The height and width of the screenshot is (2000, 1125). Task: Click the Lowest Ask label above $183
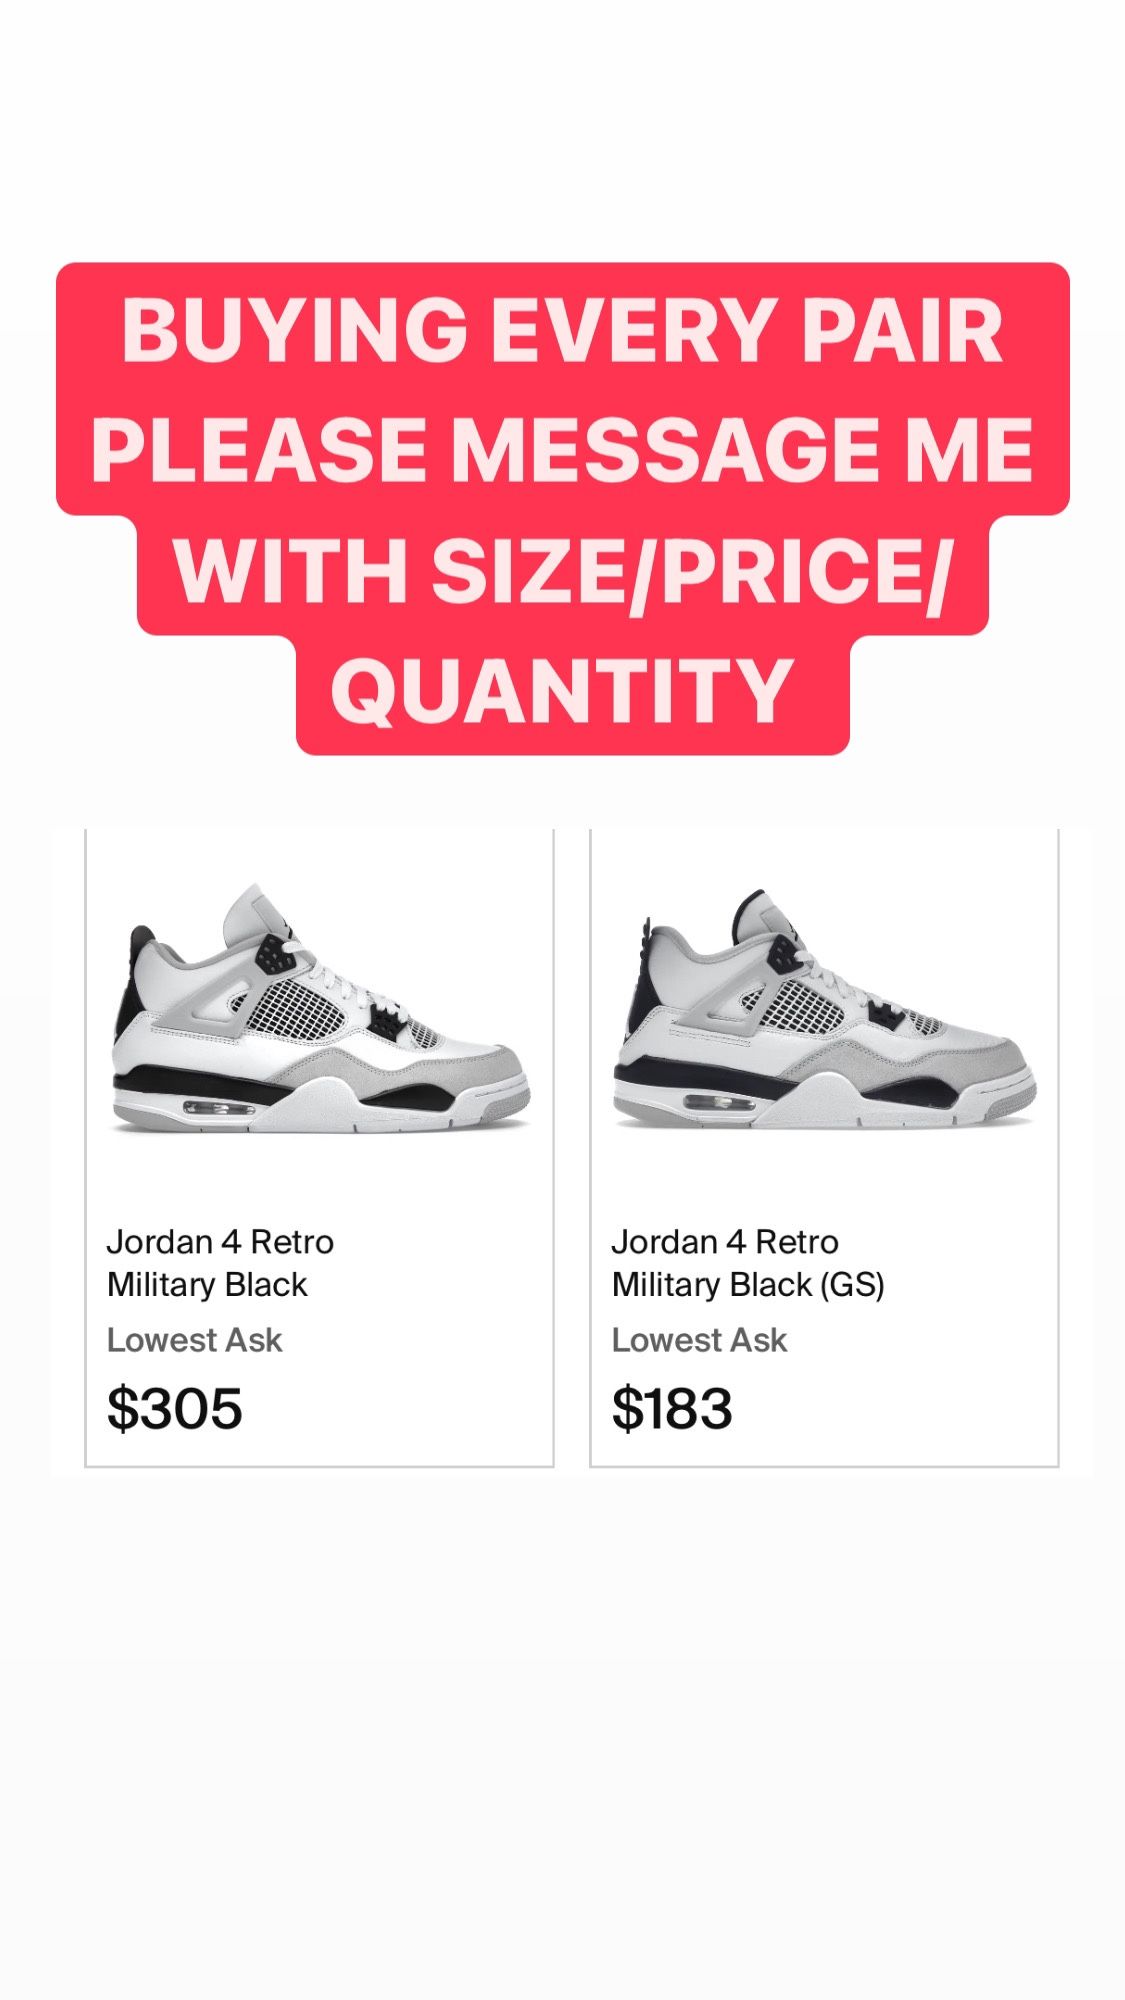[x=699, y=1340]
